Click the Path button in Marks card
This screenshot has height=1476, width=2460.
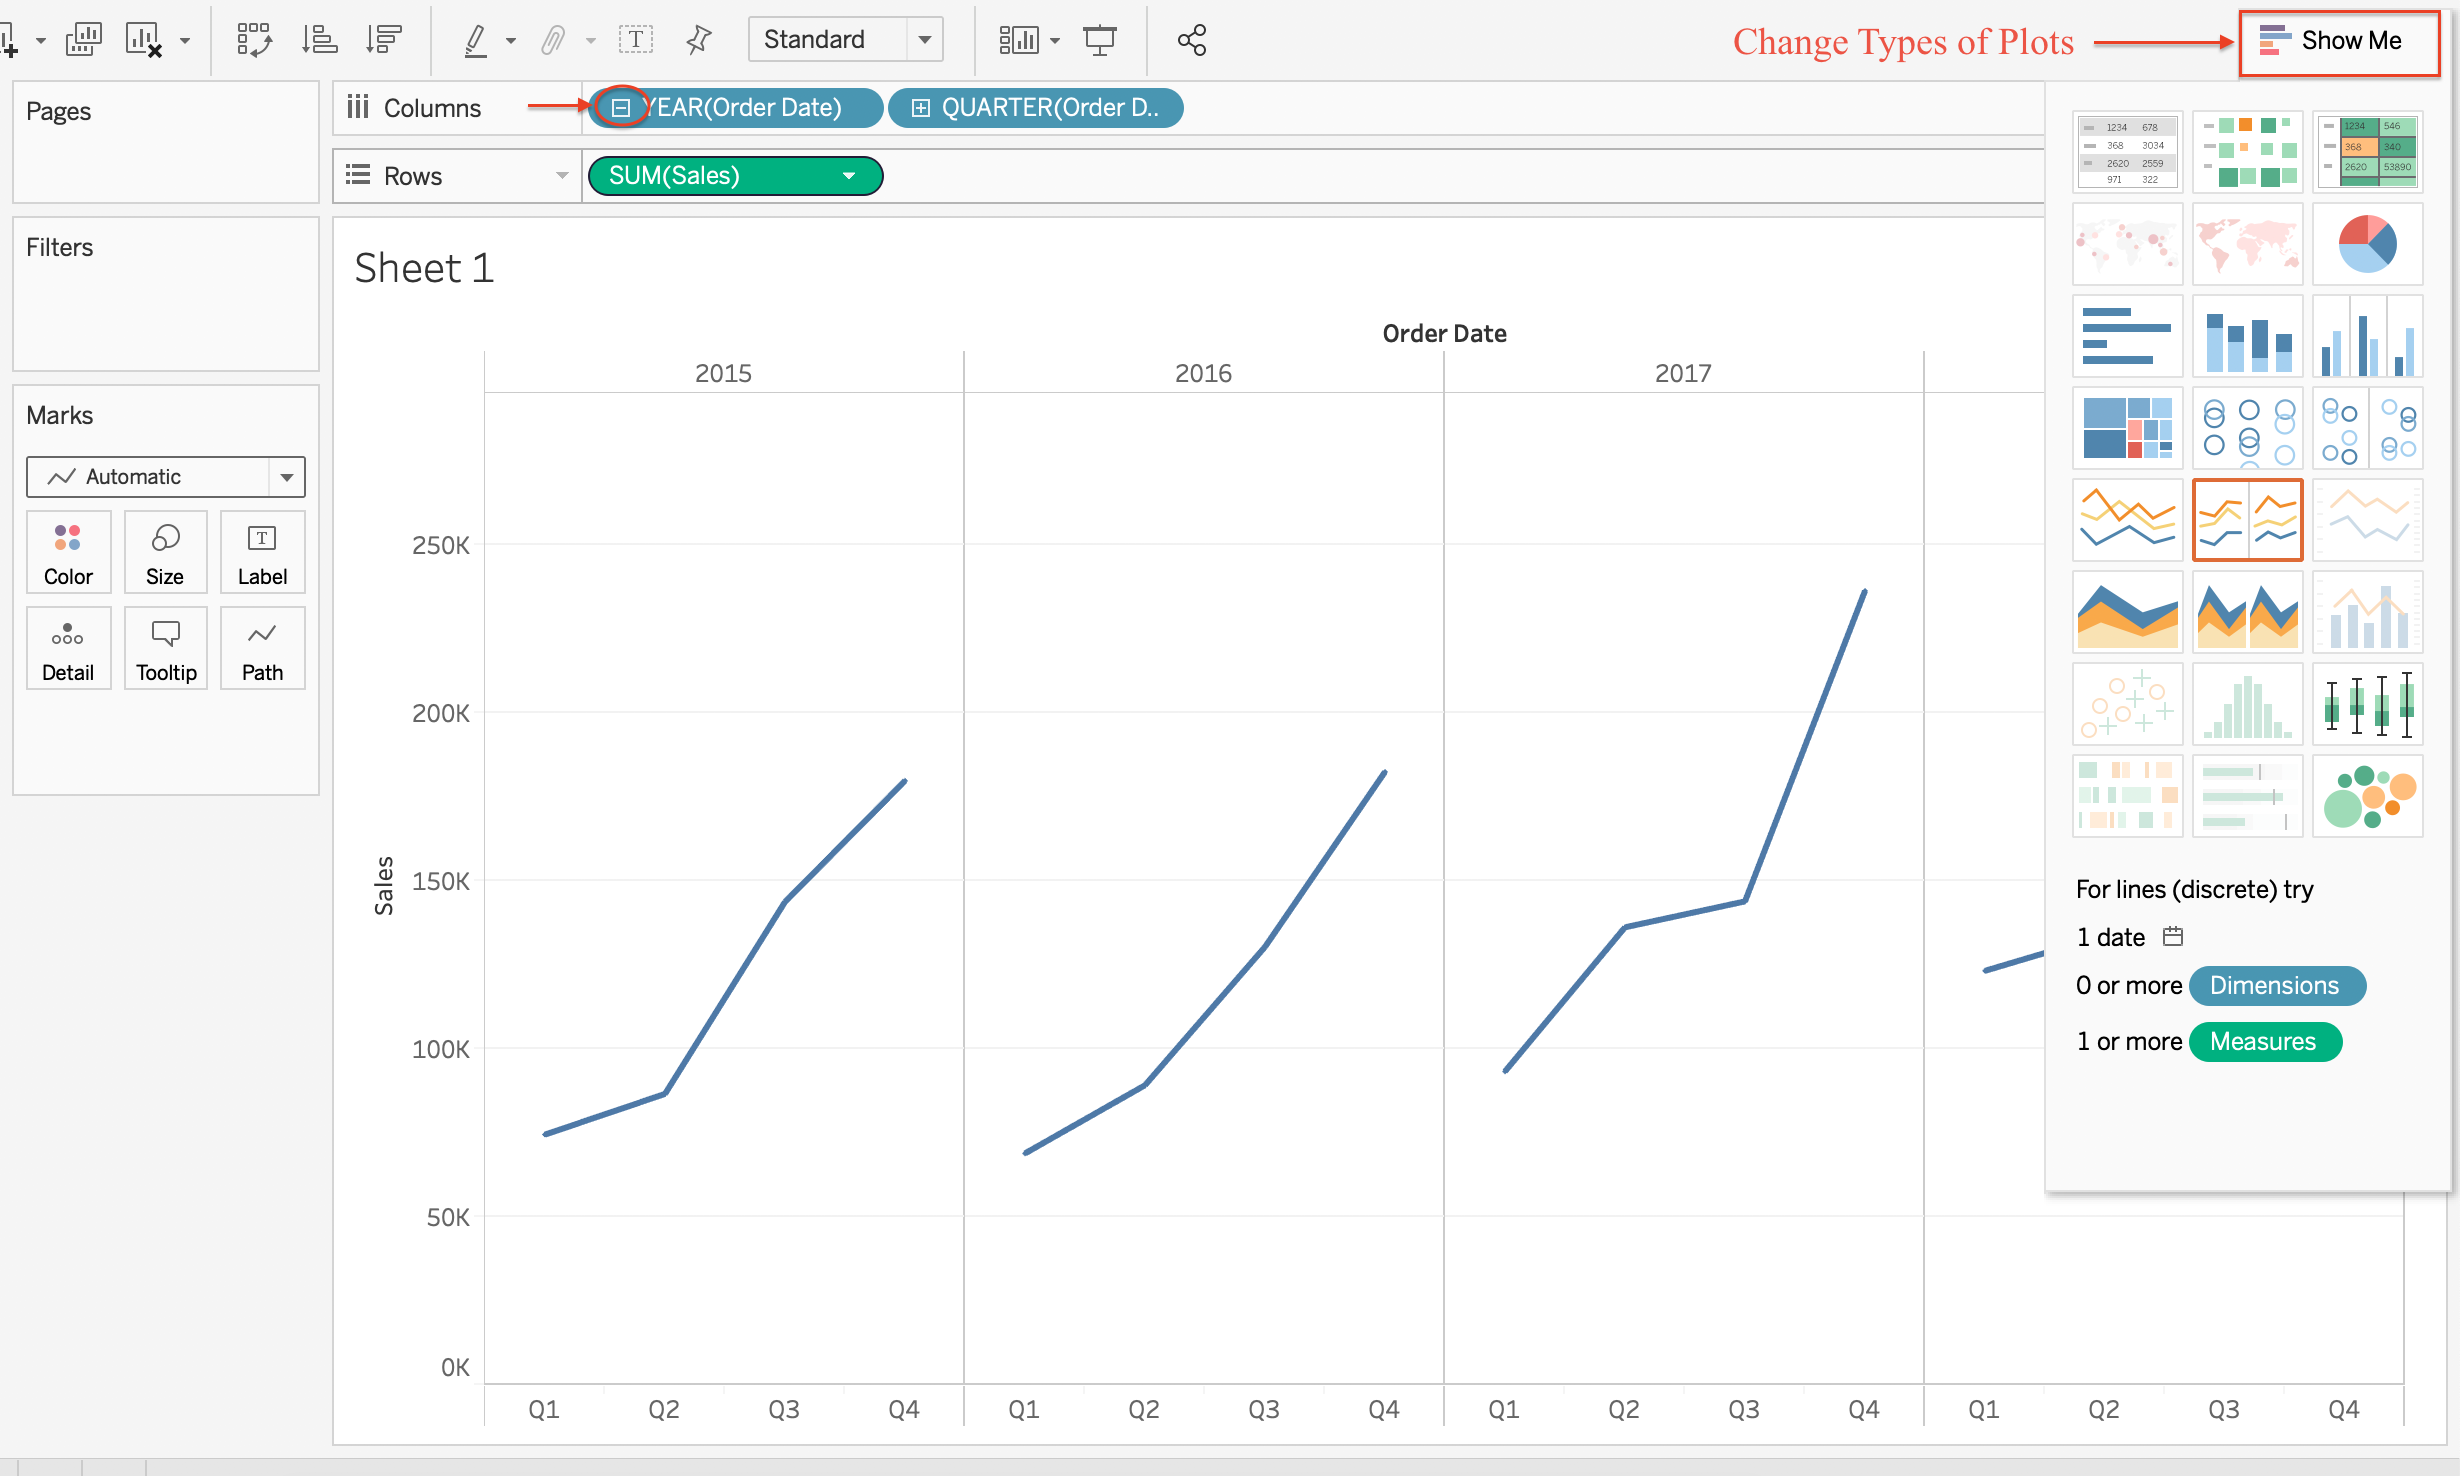[262, 649]
